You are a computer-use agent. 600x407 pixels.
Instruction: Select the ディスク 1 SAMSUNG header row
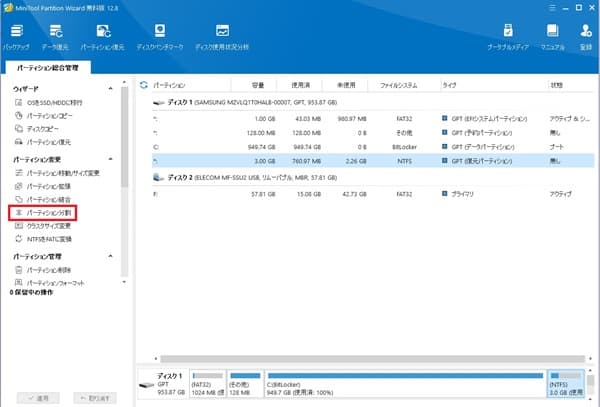(x=373, y=103)
